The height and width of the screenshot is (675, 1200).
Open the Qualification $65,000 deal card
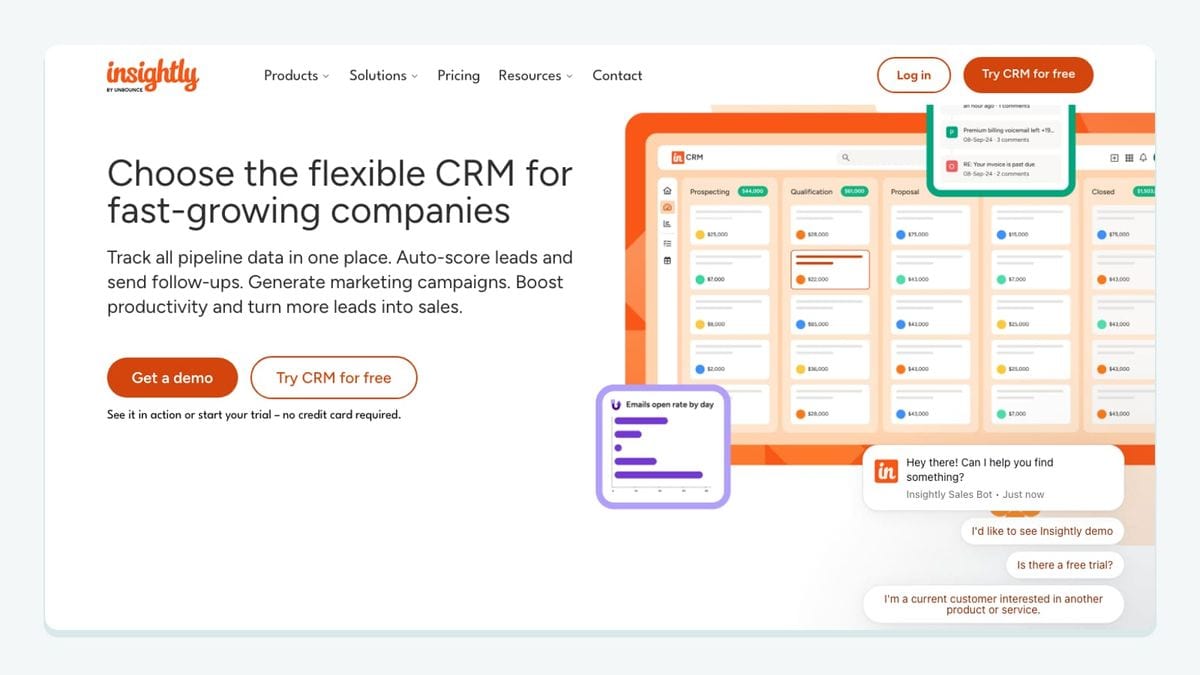830,314
